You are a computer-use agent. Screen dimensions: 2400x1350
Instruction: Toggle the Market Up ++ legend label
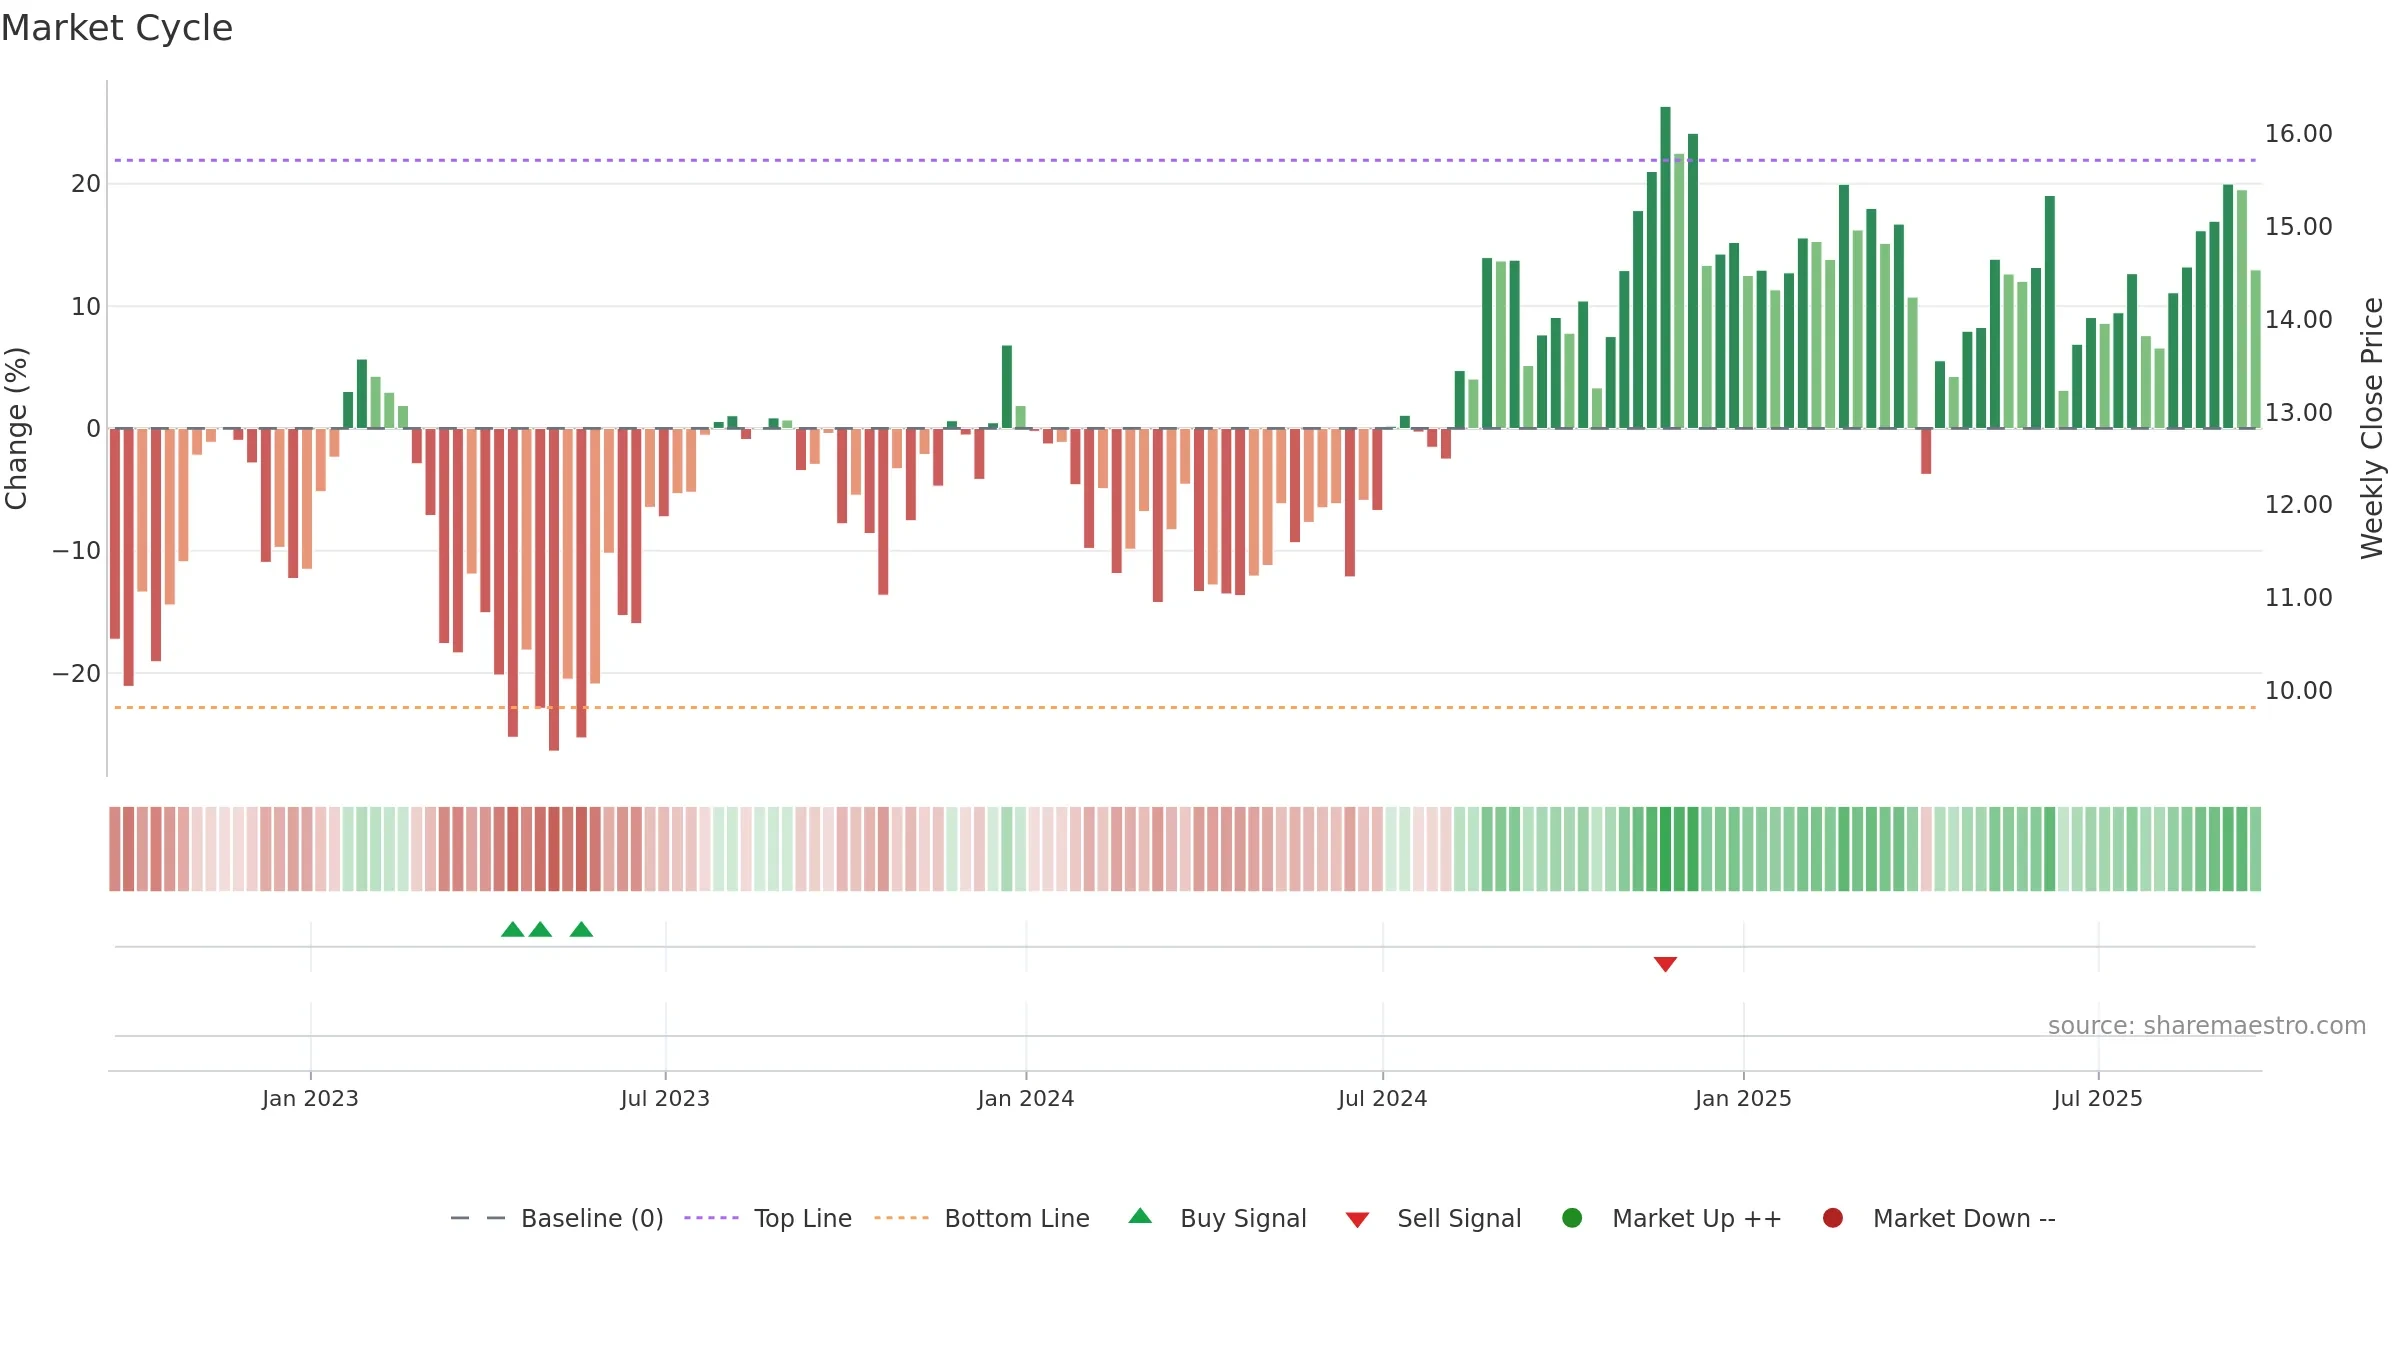(1697, 1218)
